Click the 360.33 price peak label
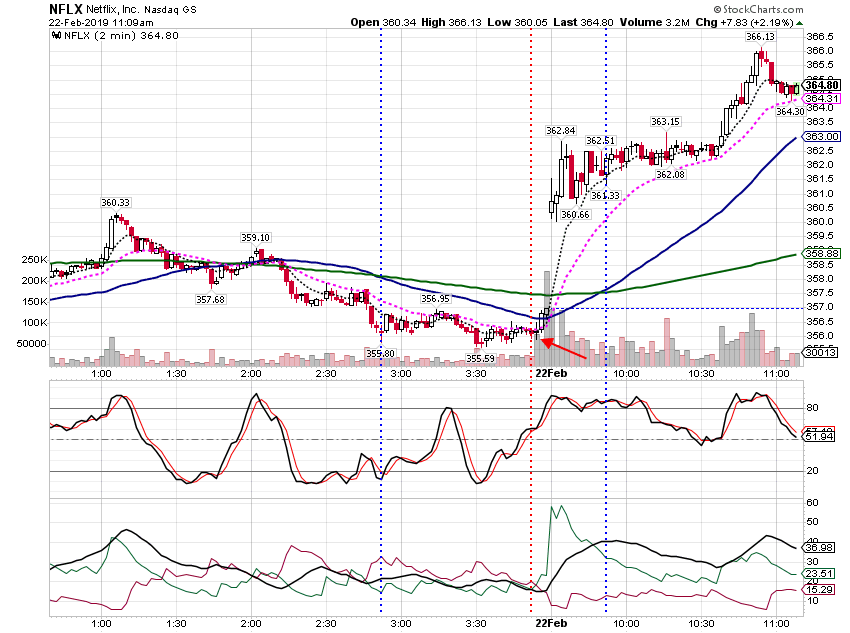This screenshot has height=633, width=850. [115, 203]
